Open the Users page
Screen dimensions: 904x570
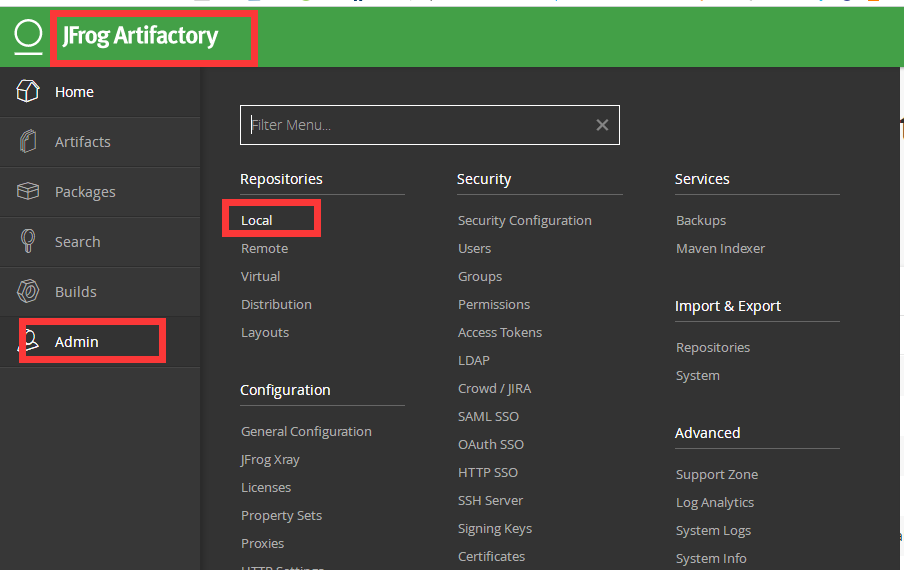point(474,248)
